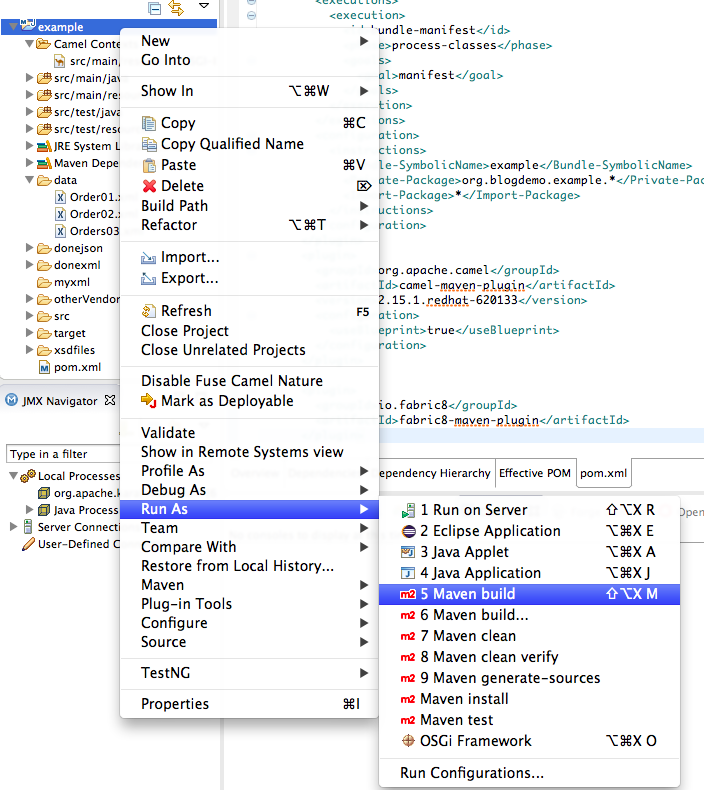Switch to the pom.xml editor tab
Viewport: 704px width, 790px height.
click(x=604, y=474)
